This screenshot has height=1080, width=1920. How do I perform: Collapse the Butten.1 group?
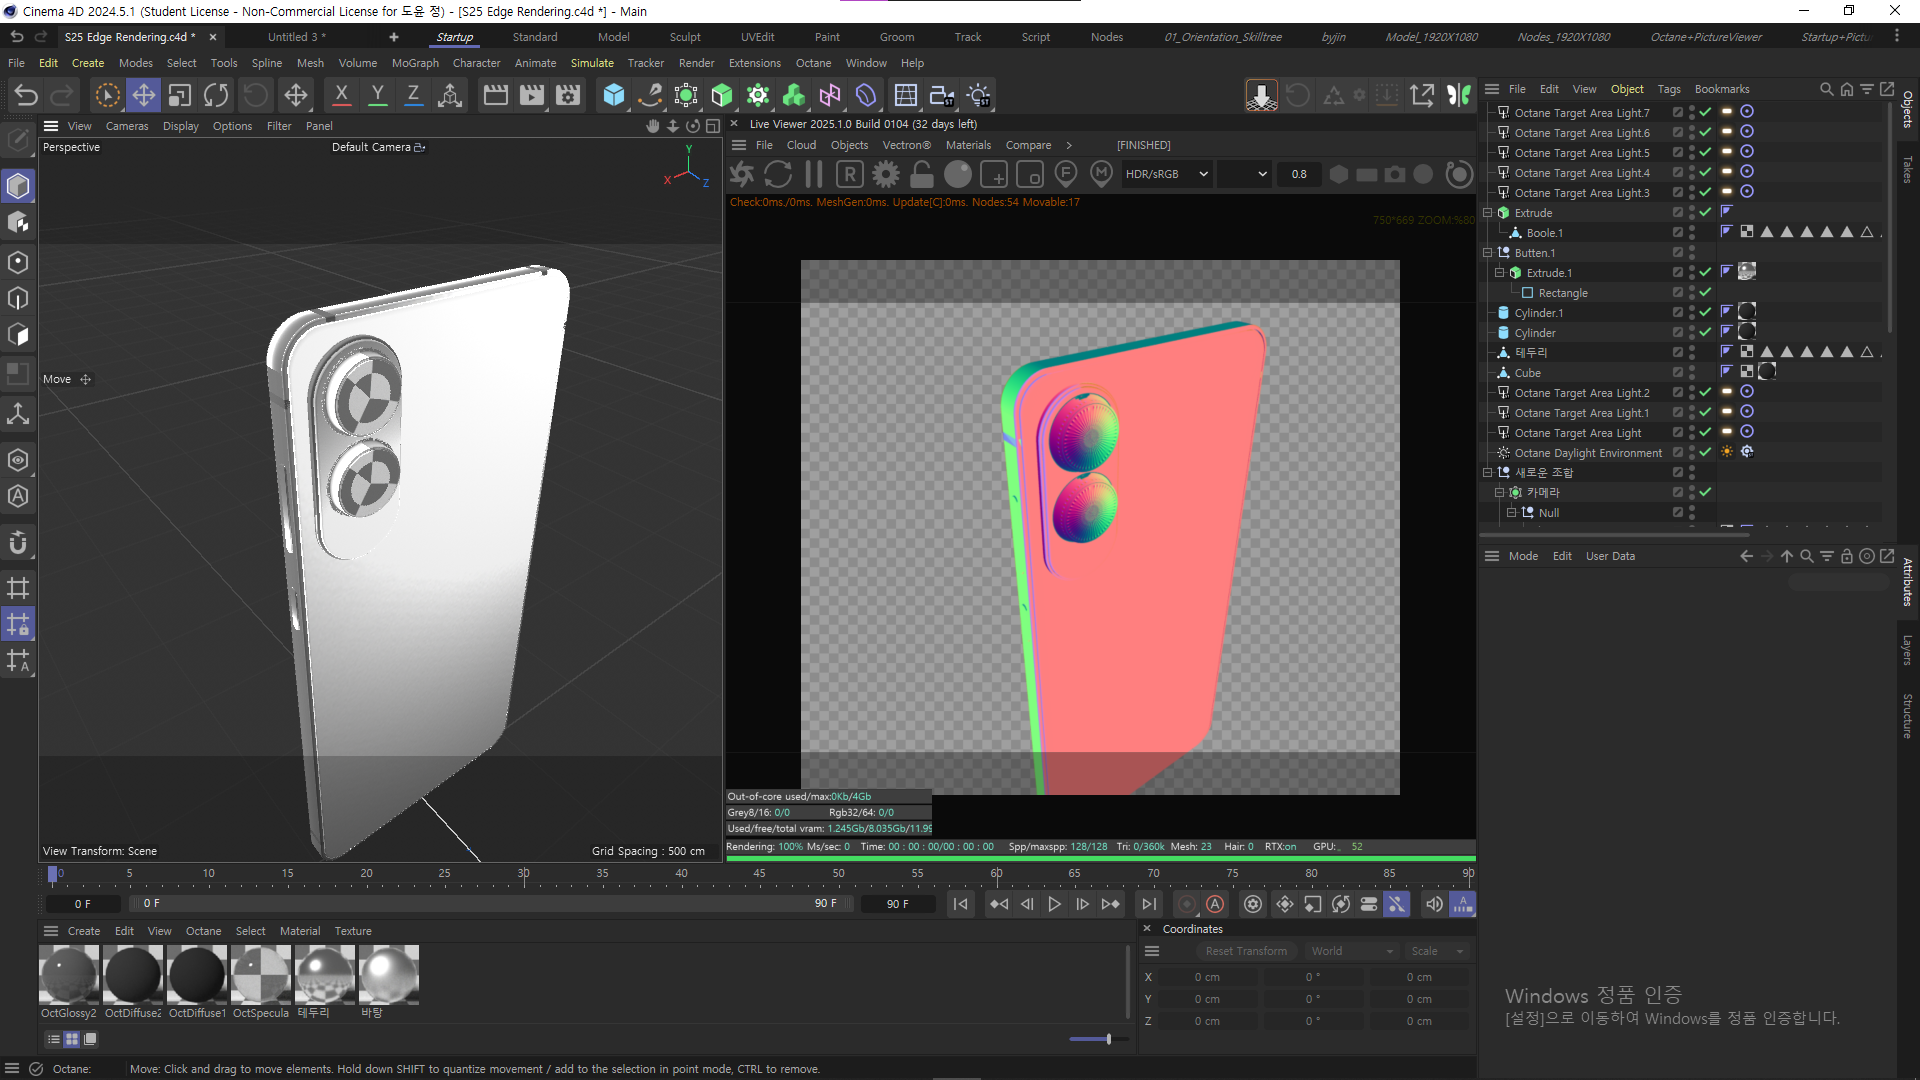click(1488, 252)
